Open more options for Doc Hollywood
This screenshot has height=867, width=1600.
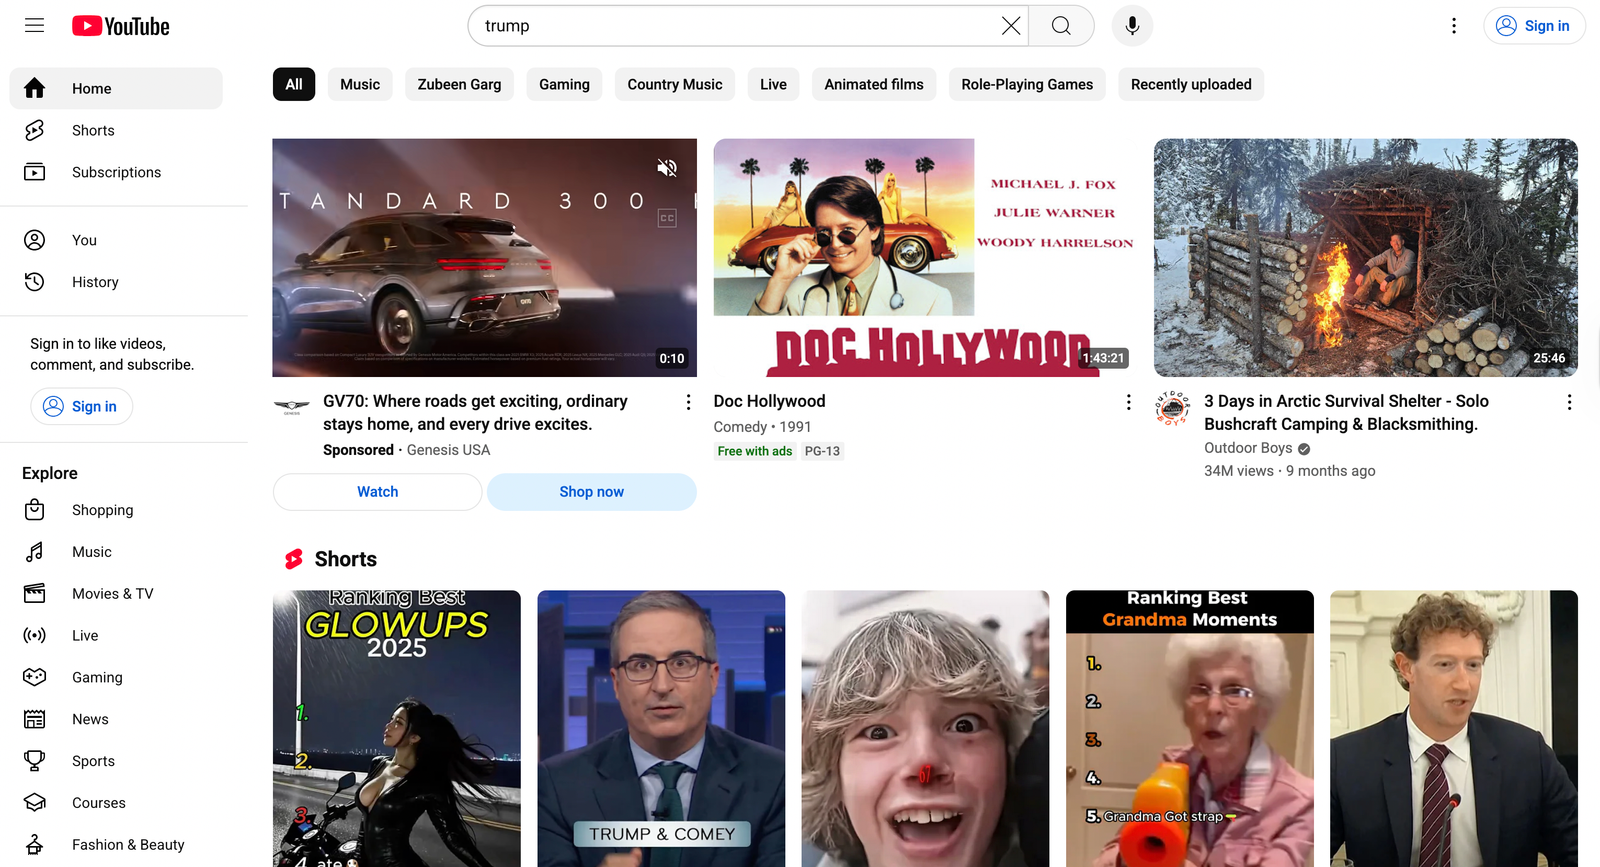point(1129,402)
